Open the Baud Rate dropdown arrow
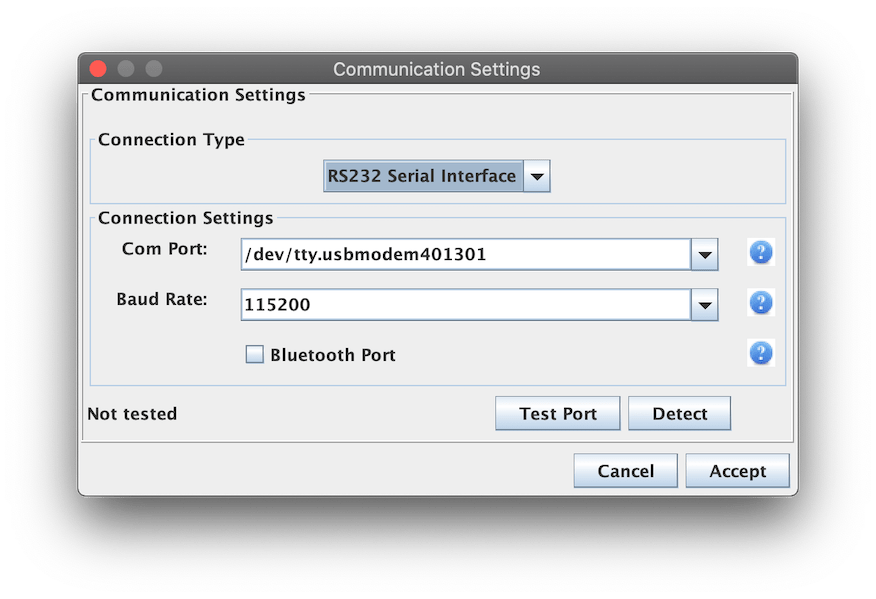 point(704,305)
